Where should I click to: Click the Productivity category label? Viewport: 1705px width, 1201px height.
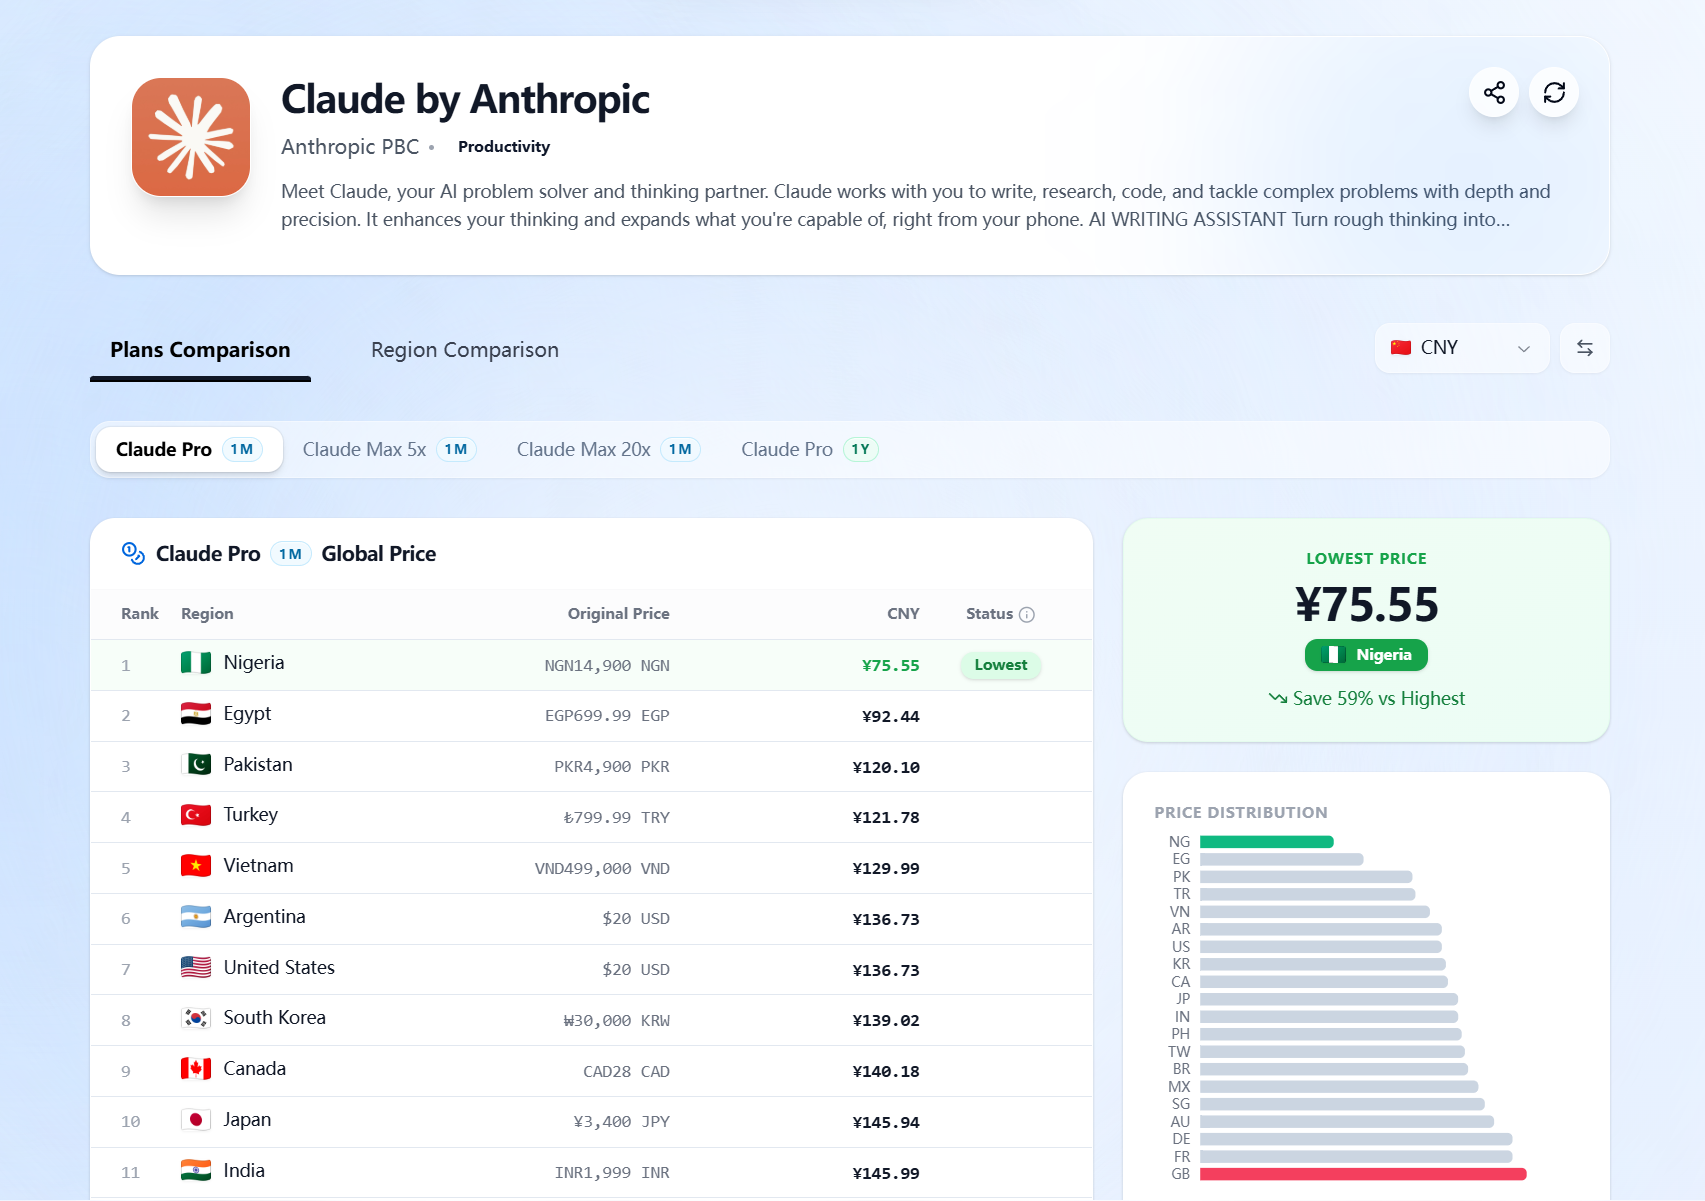pos(504,147)
